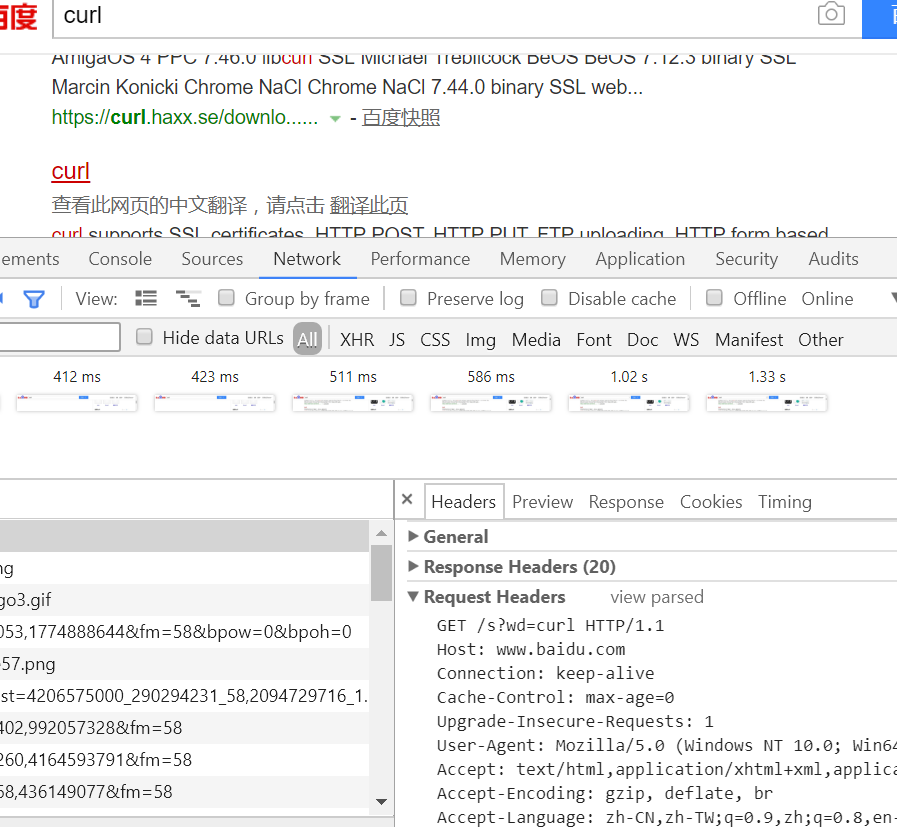The width and height of the screenshot is (897, 827).
Task: Switch to Preview detail tab
Action: pos(542,502)
